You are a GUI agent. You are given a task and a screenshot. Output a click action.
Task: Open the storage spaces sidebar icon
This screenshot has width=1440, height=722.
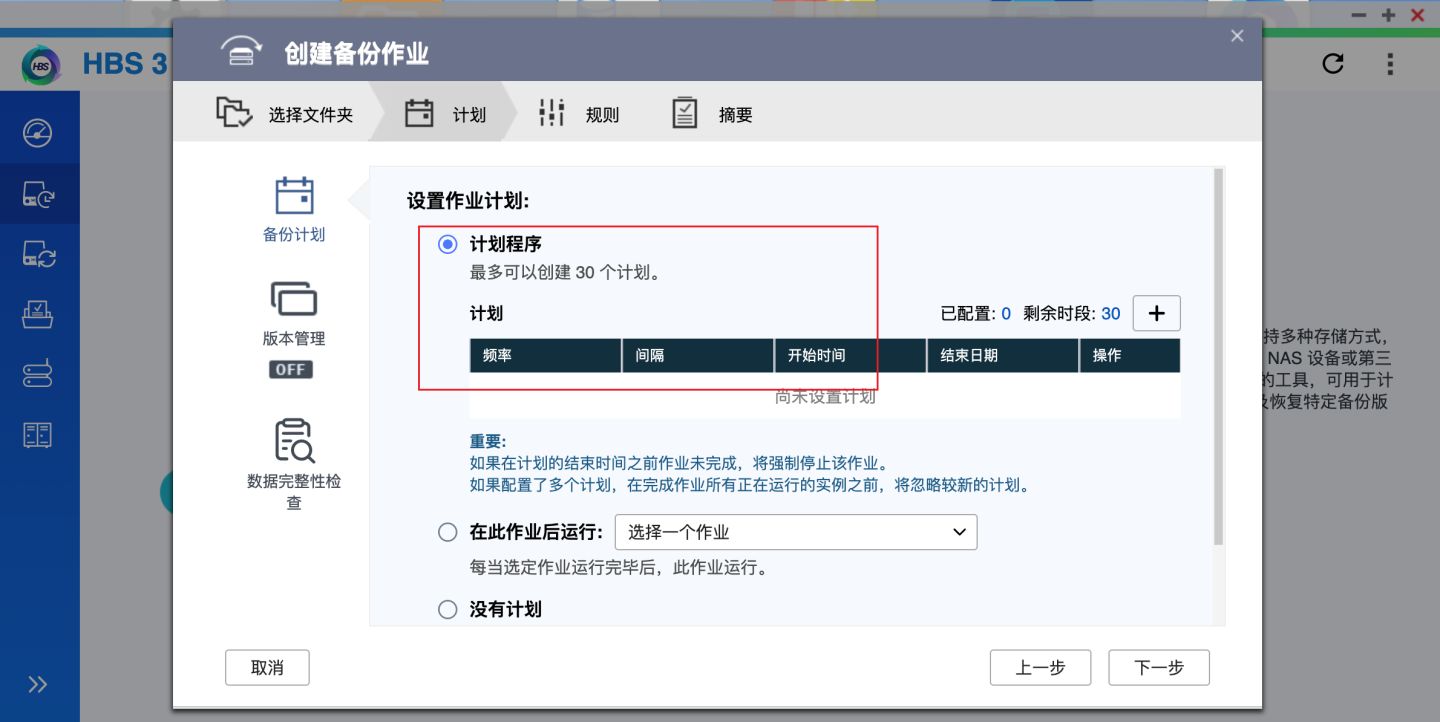tap(39, 373)
